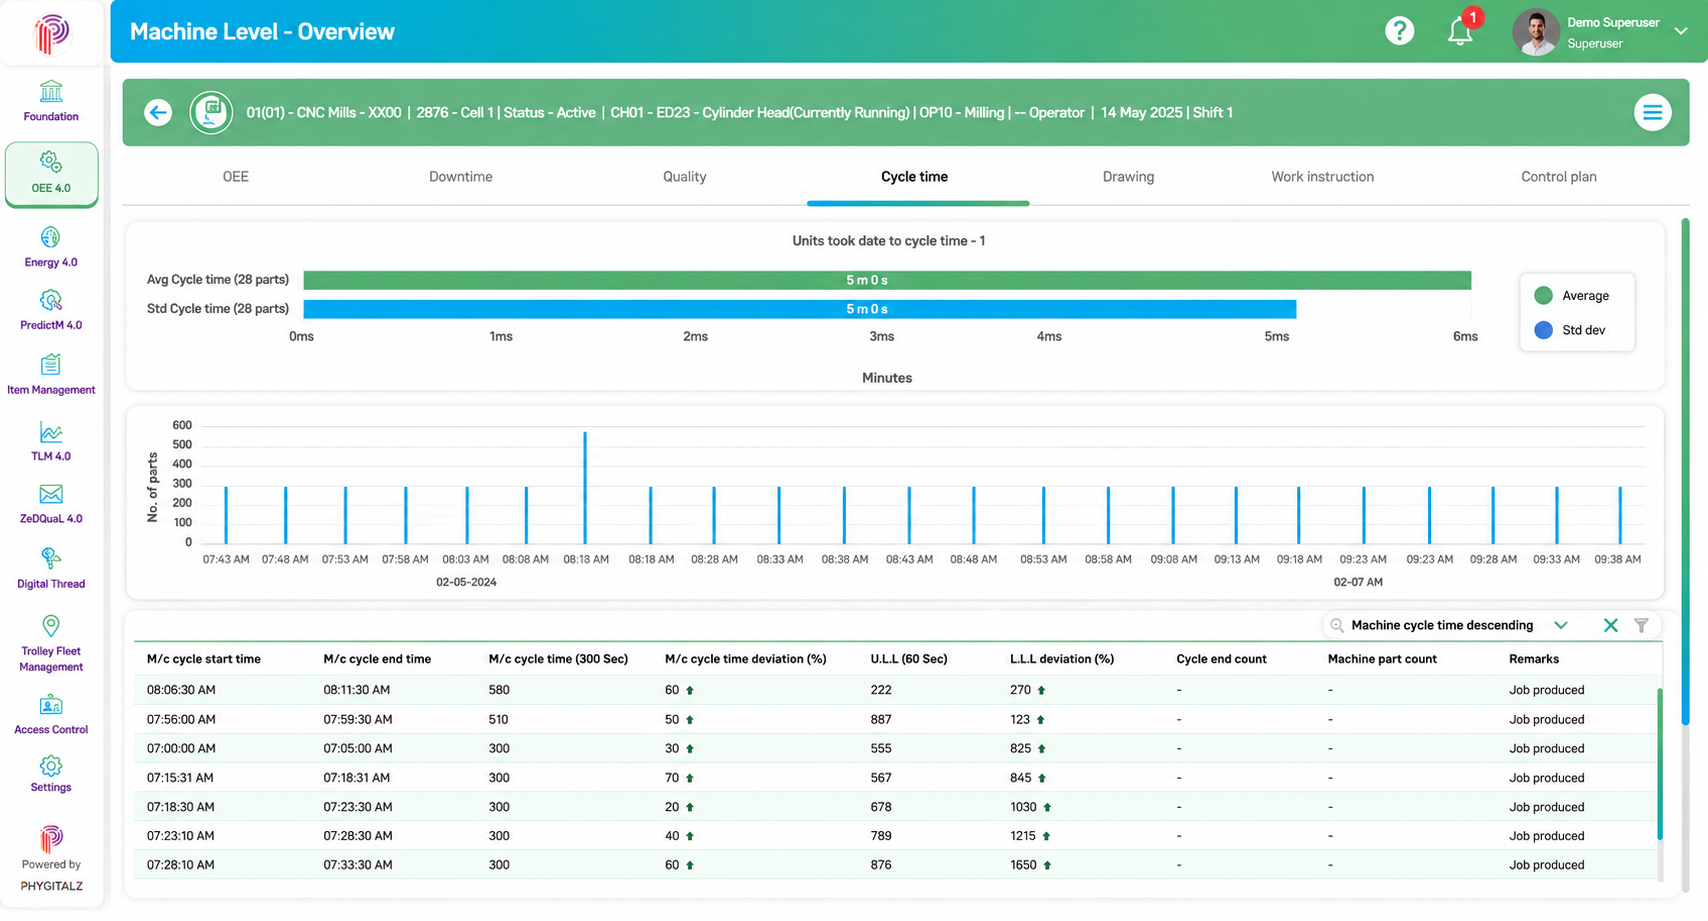Open Digital Thread module
The image size is (1708, 921).
(51, 568)
